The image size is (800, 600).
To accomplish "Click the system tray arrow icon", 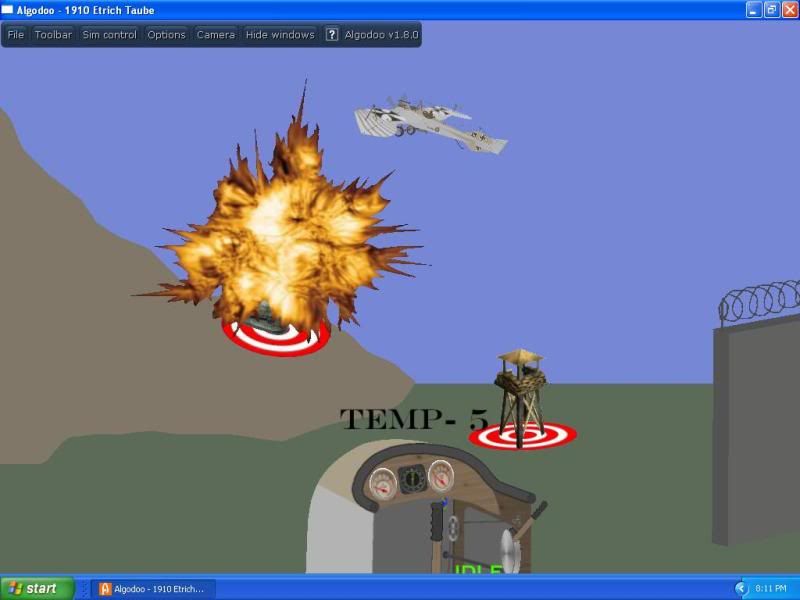I will click(x=742, y=588).
